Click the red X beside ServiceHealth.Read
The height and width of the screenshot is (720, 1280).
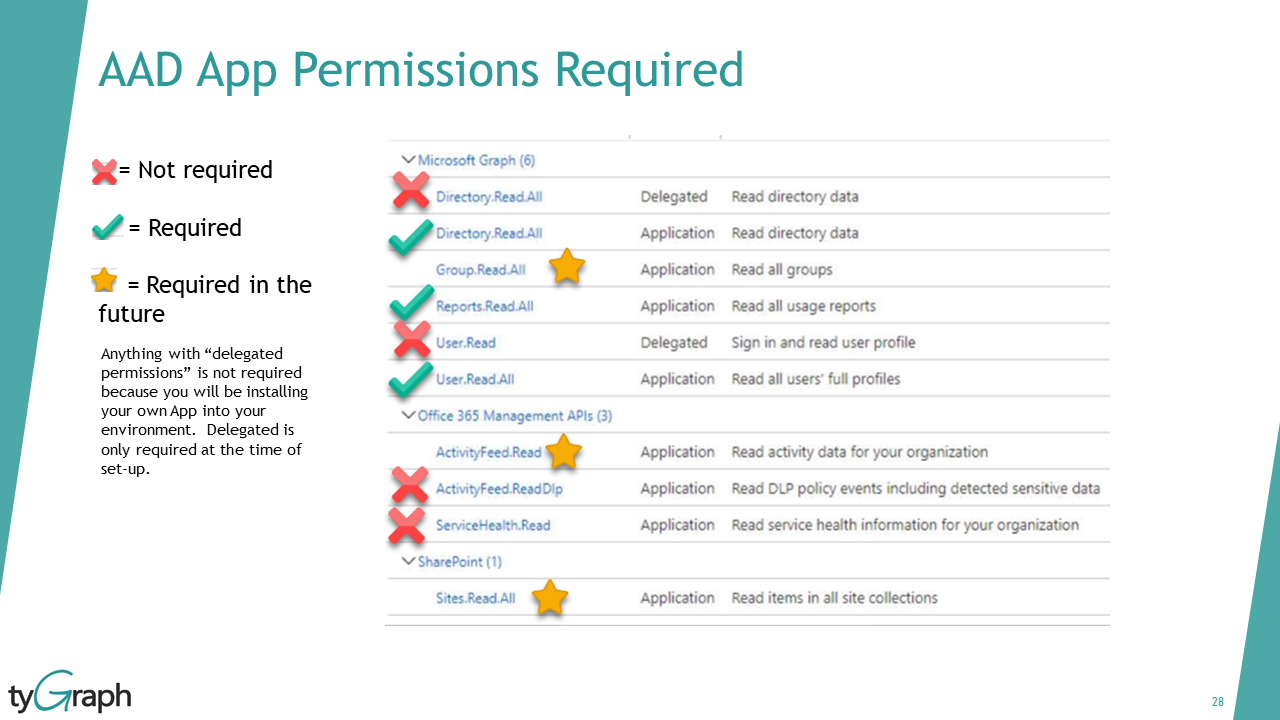[x=407, y=522]
